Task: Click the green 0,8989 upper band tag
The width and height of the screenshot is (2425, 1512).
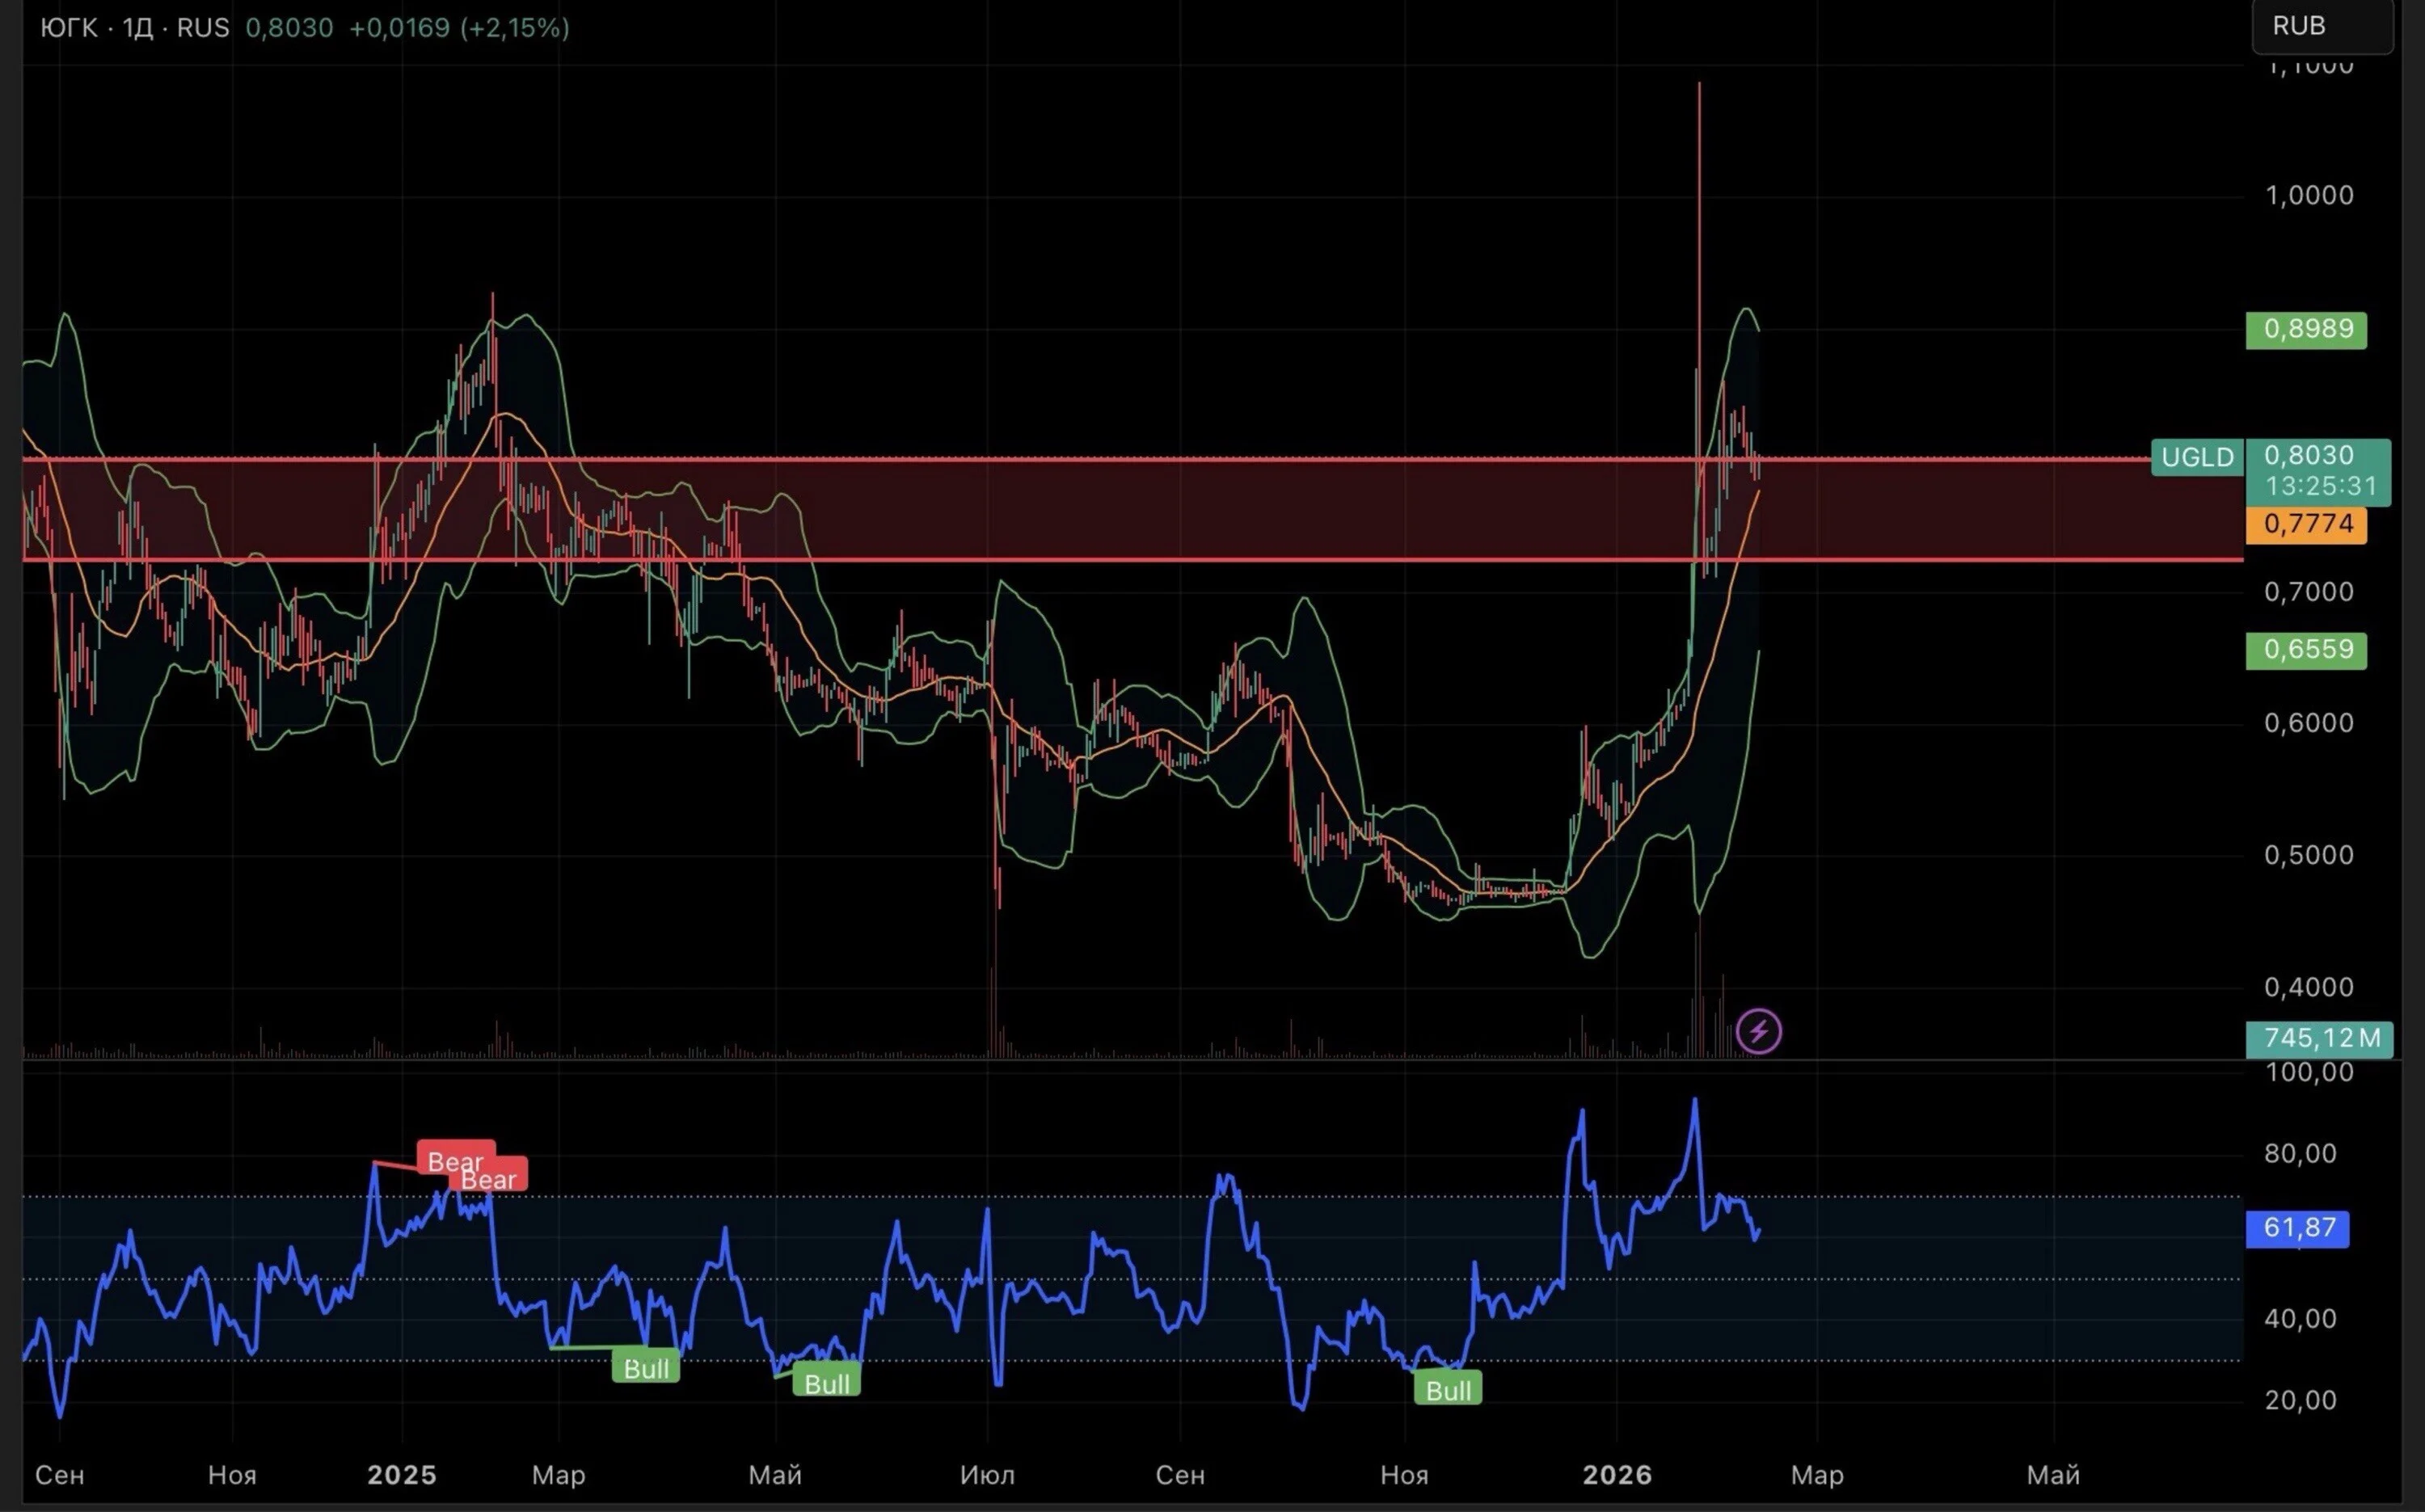Action: (2306, 330)
